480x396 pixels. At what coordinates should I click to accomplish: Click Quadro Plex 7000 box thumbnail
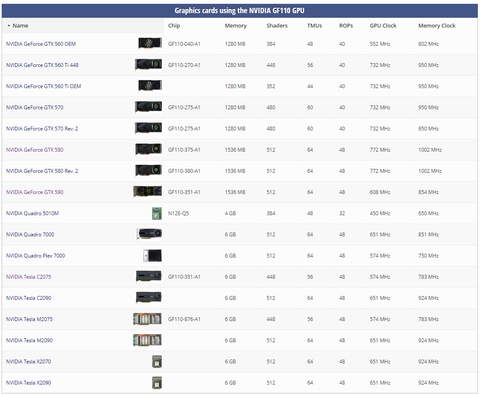pos(153,256)
